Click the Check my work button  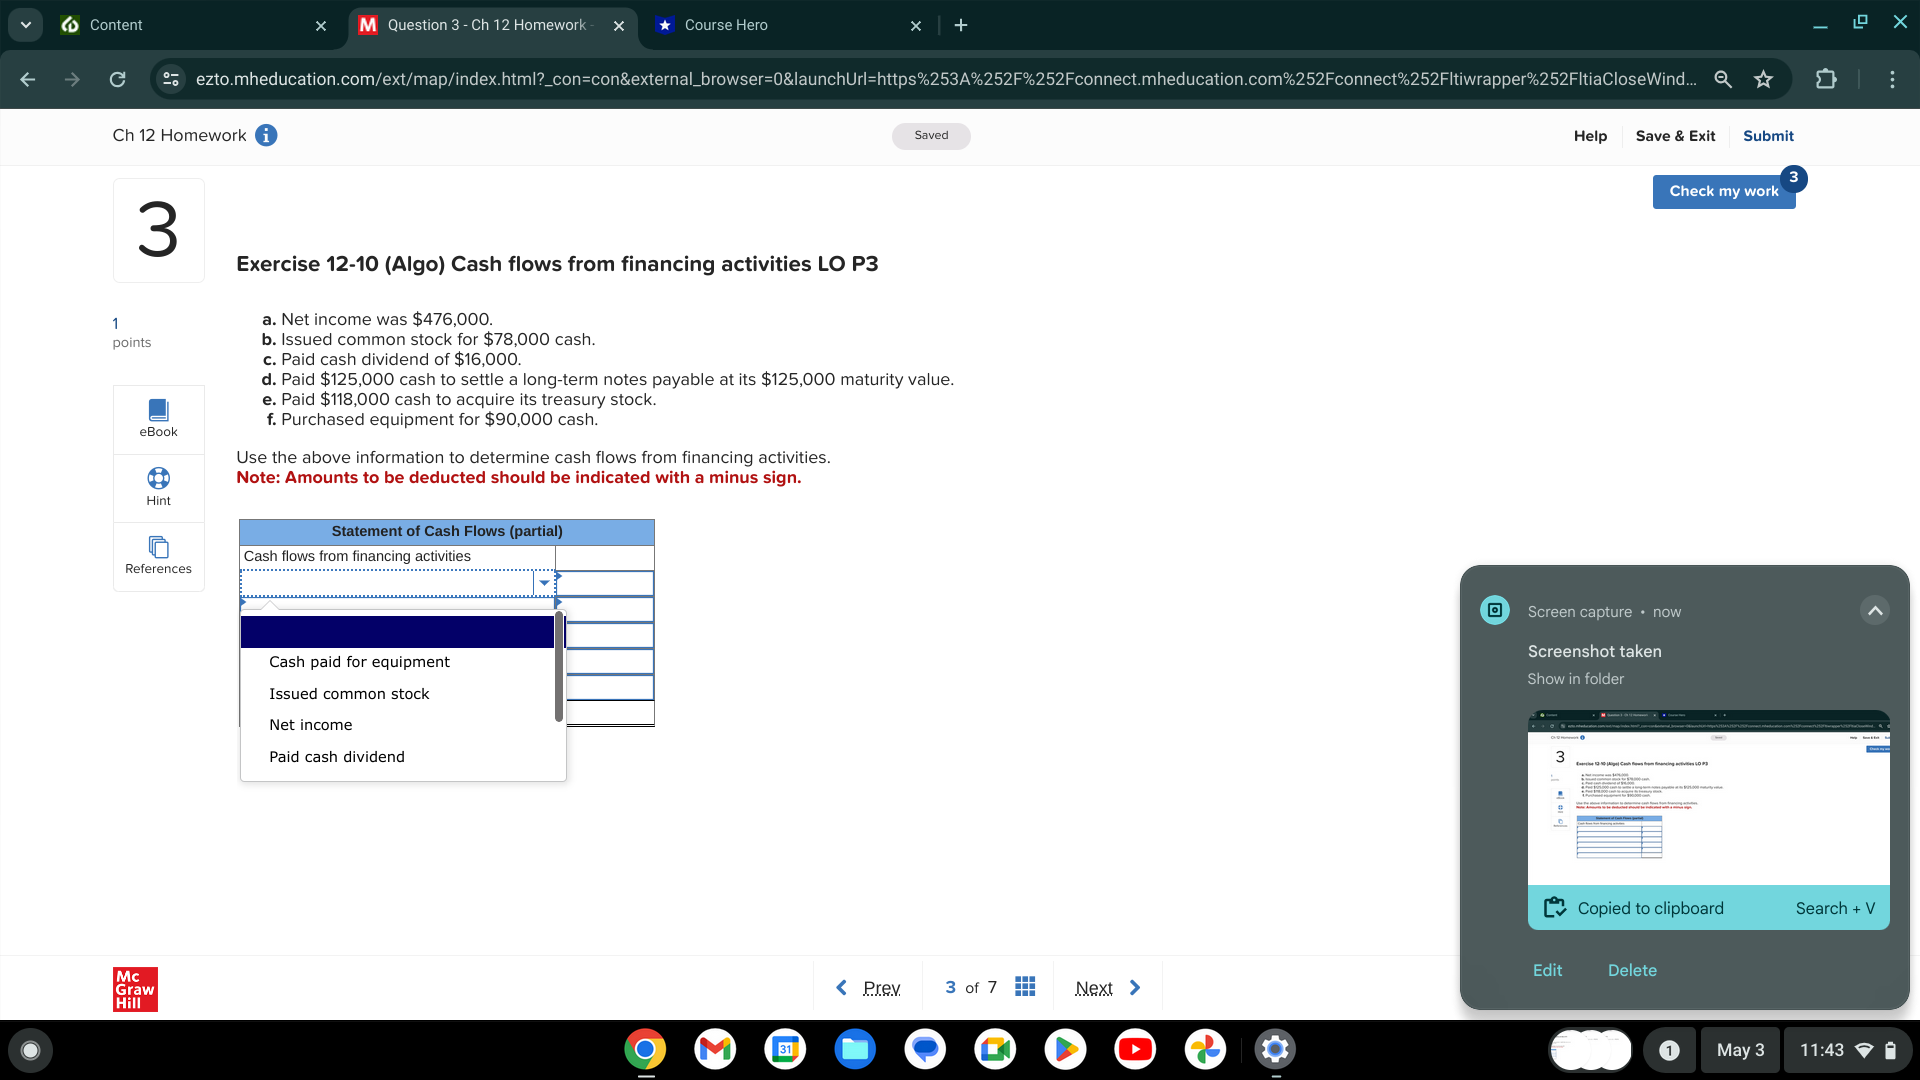(x=1723, y=191)
